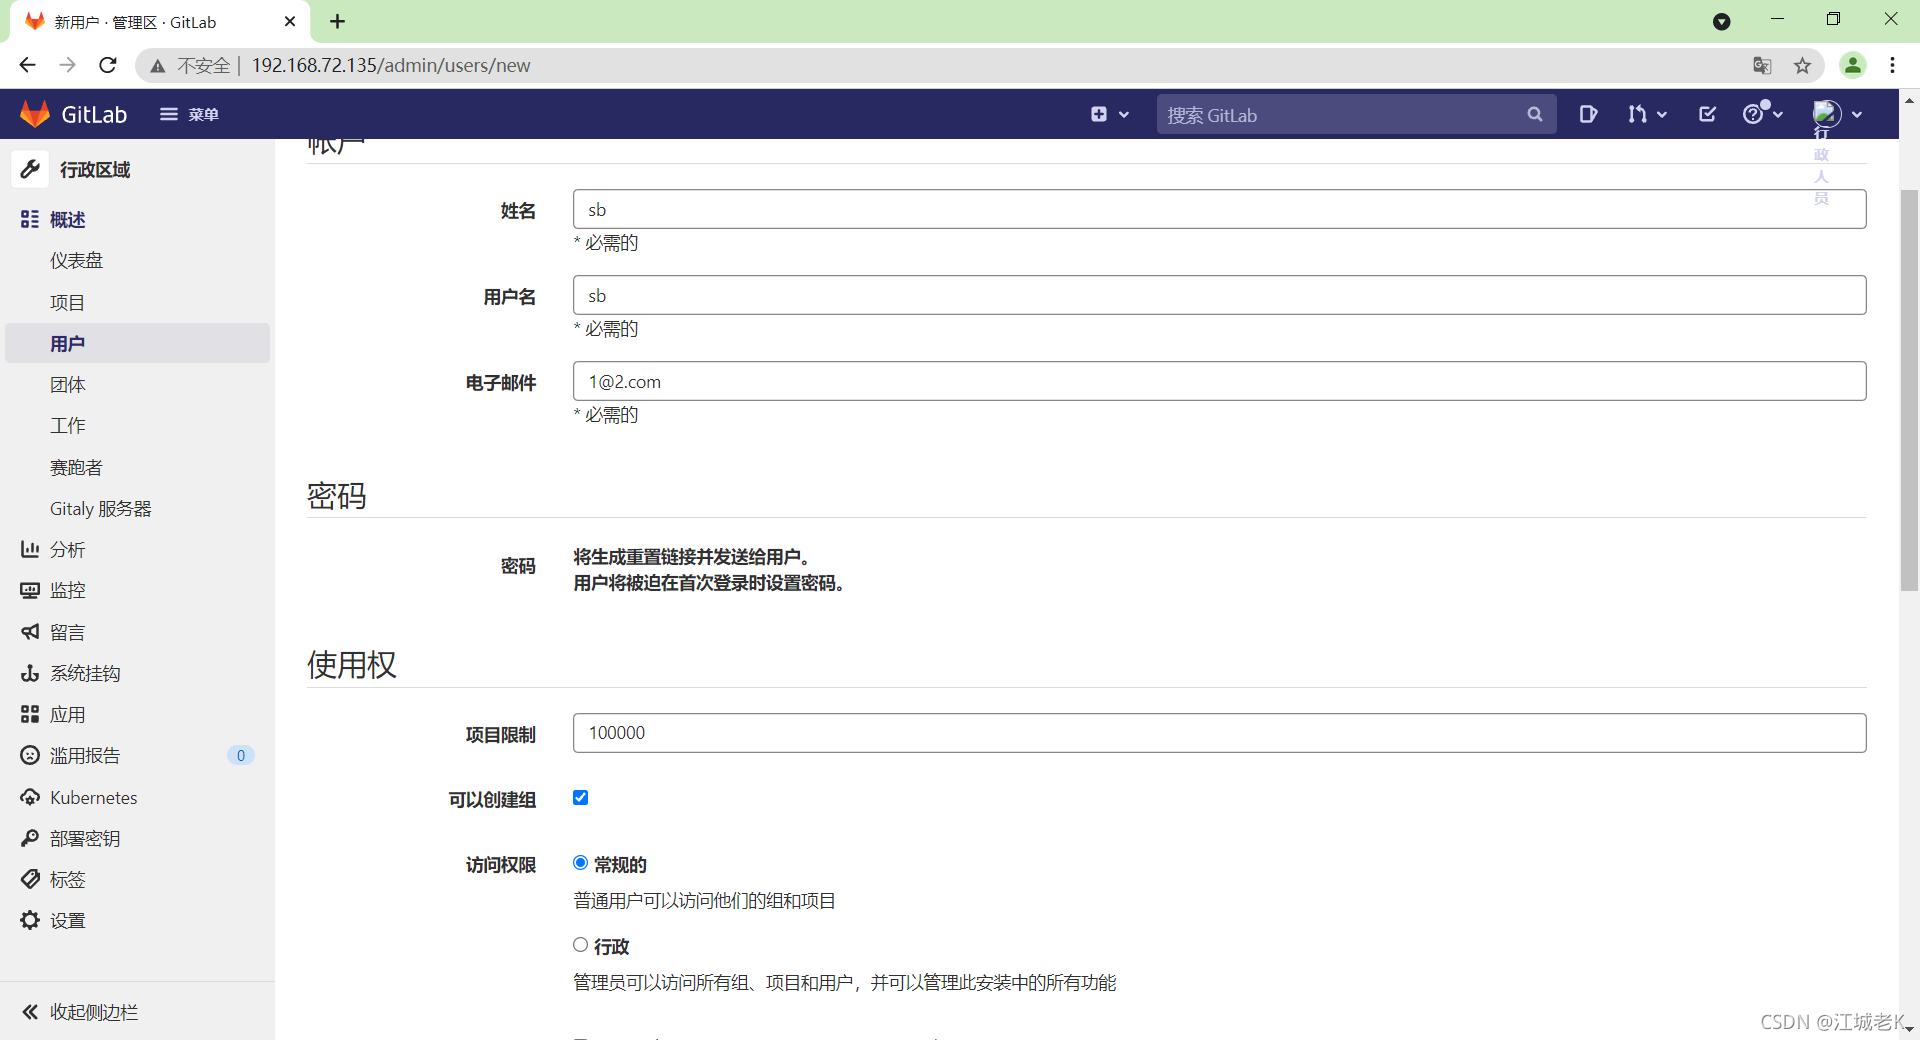Click the page vertical scrollbar thumb
This screenshot has height=1040, width=1920.
[1909, 390]
